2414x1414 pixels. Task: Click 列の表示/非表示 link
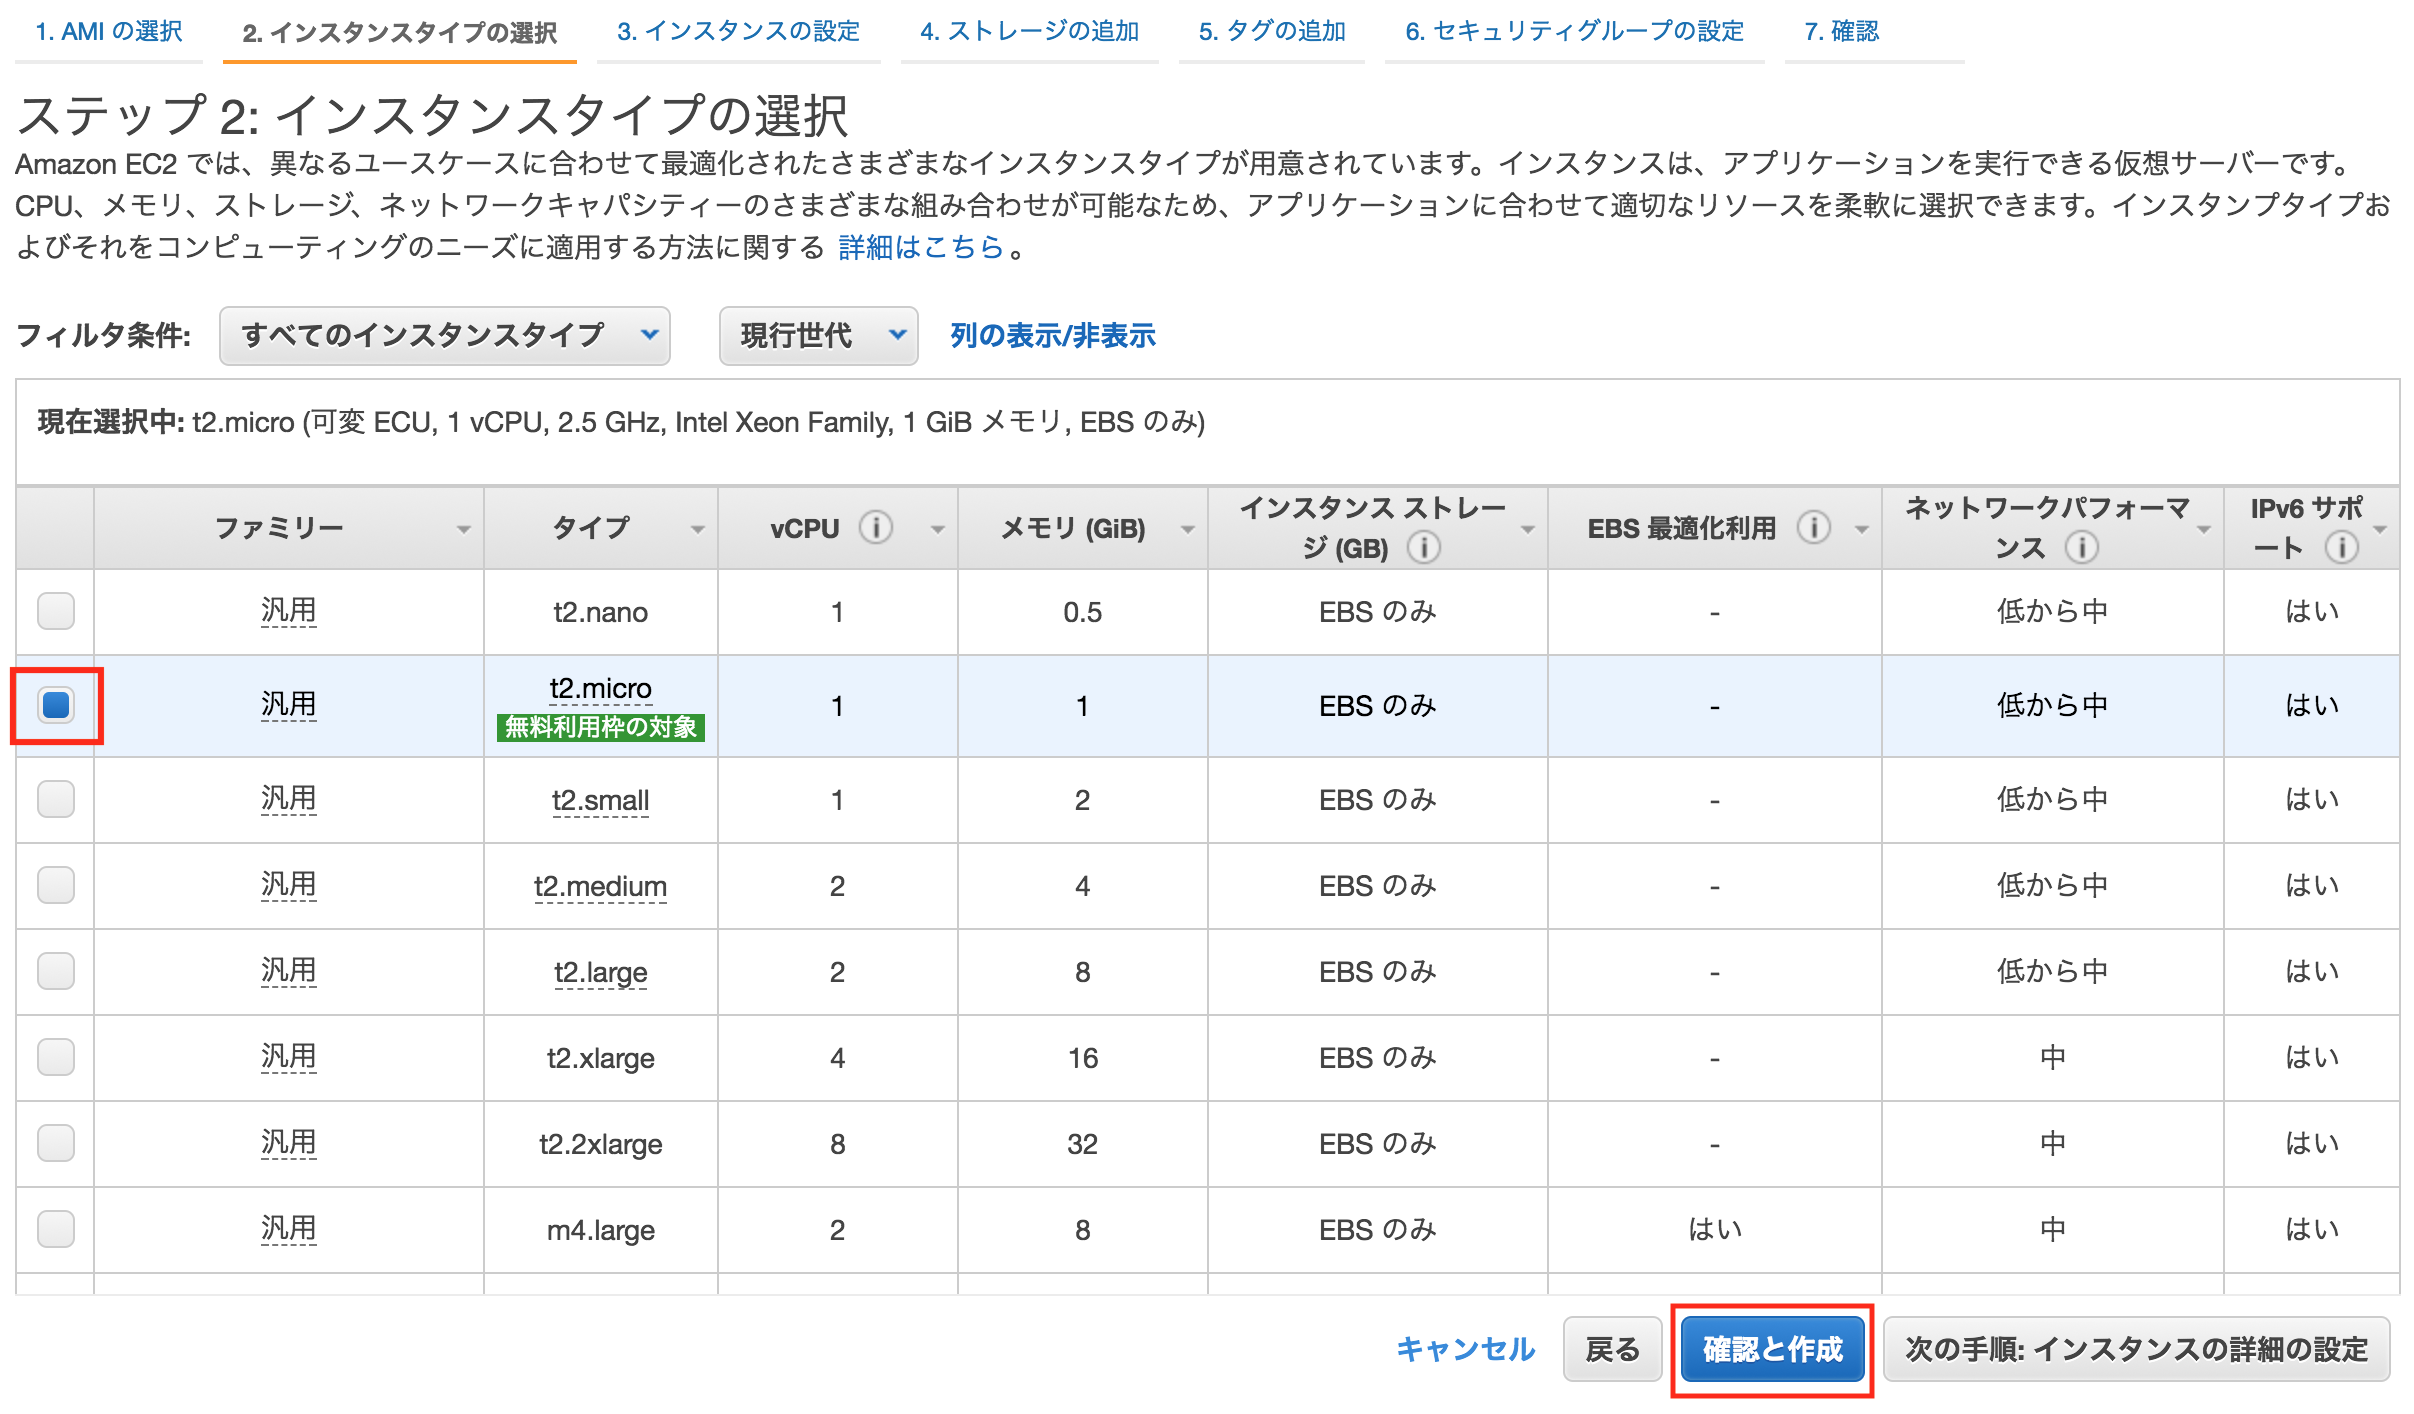(1053, 335)
